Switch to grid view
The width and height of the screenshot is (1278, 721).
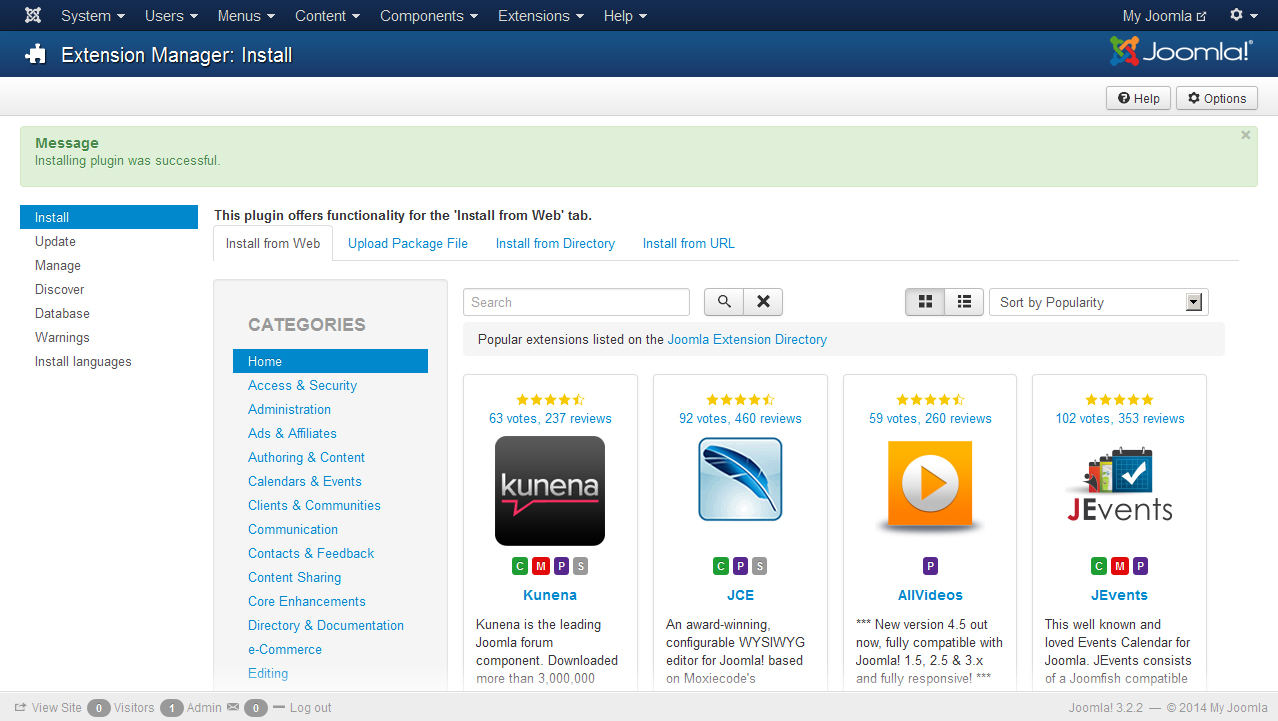[925, 302]
